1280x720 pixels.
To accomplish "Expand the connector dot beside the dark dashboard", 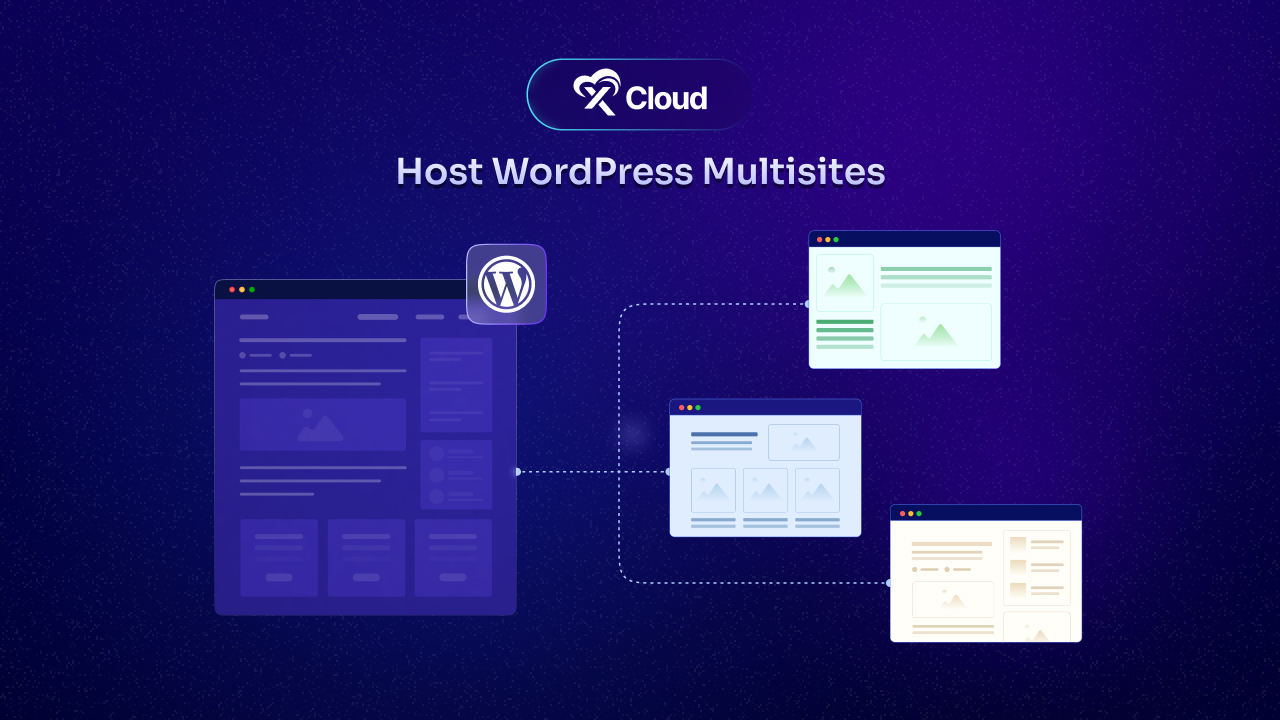I will [x=518, y=471].
